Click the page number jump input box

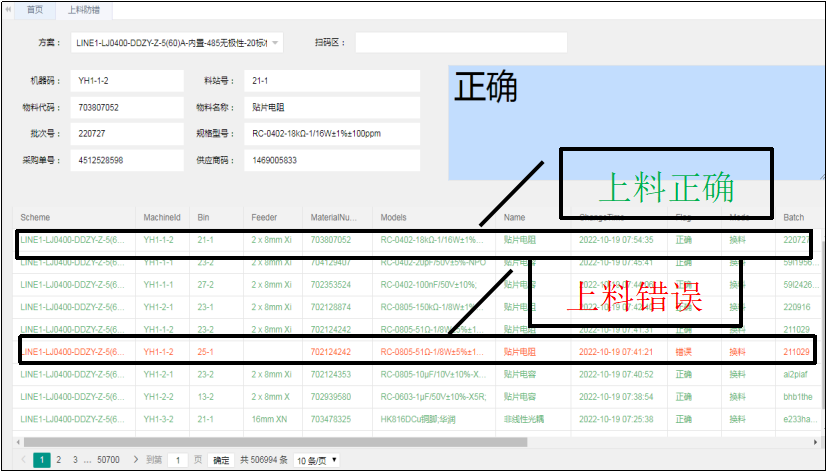177,460
